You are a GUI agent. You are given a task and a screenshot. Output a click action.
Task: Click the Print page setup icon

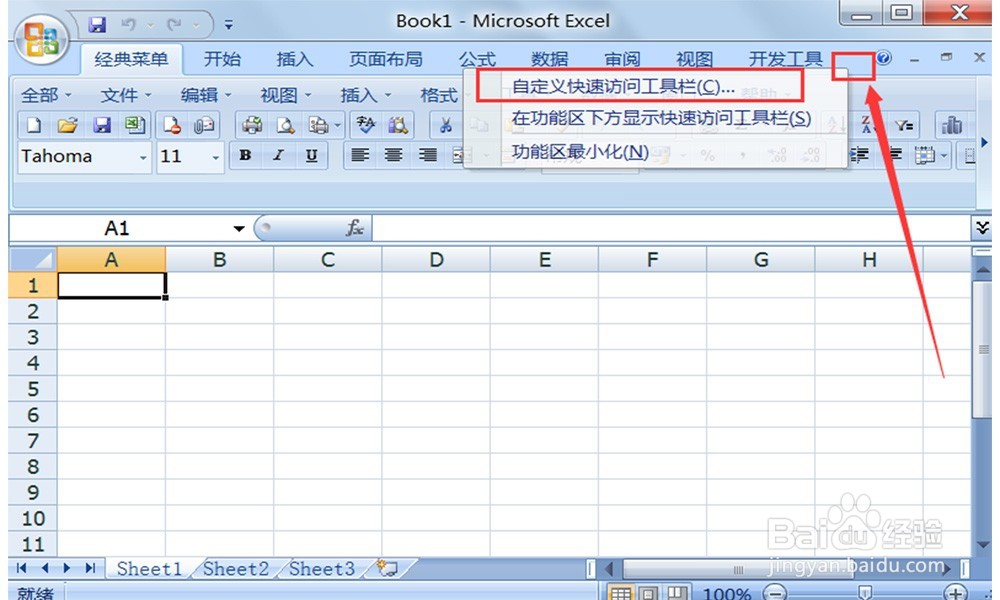(318, 125)
